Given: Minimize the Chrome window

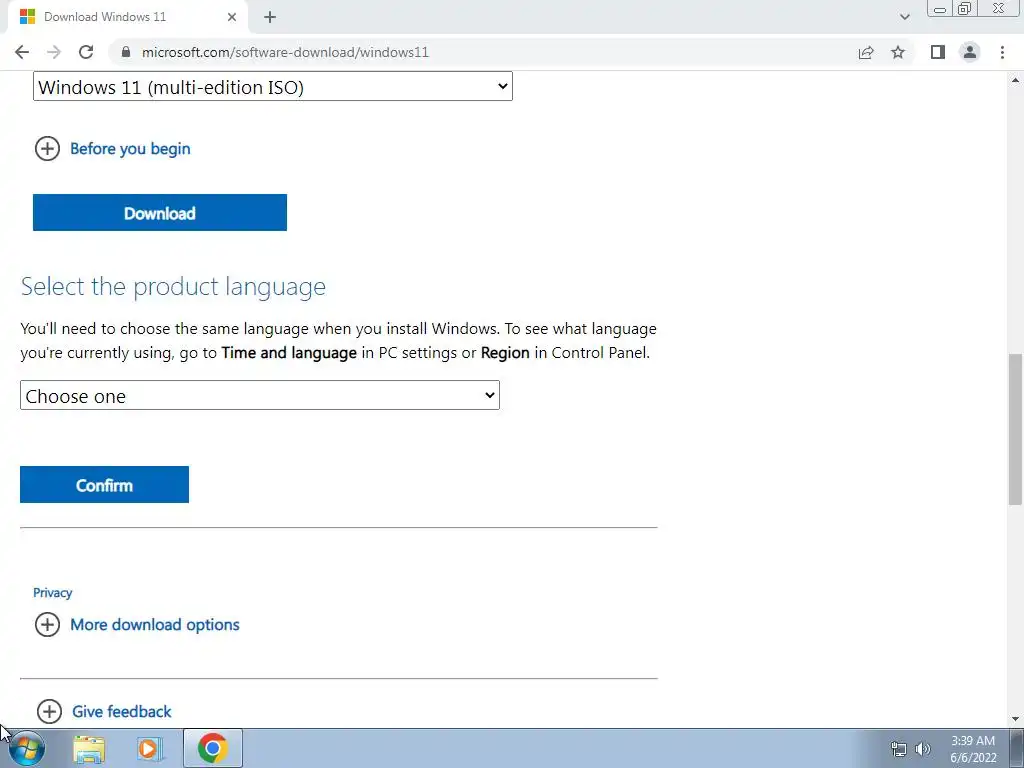Looking at the screenshot, I should point(940,9).
